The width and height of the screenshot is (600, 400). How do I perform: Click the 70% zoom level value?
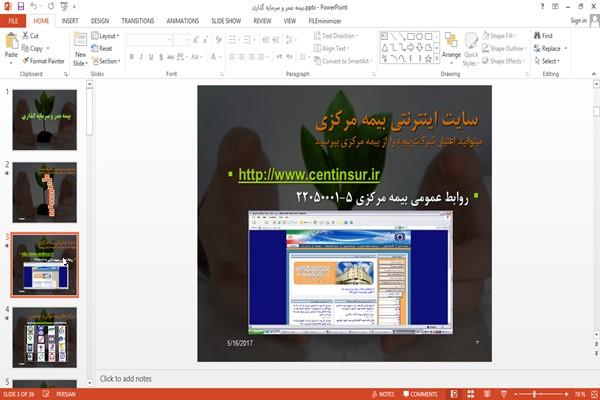tap(579, 394)
